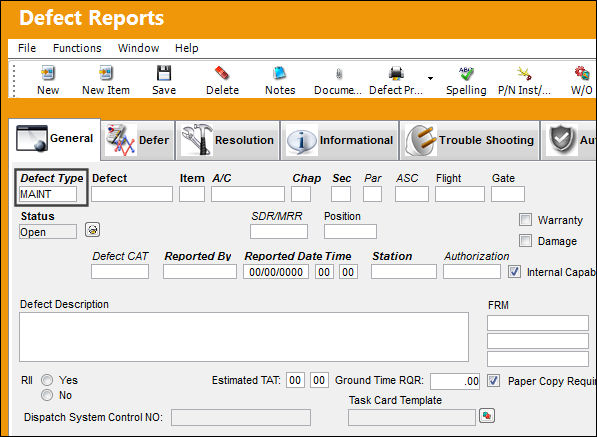Viewport: 597px width, 437px height.
Task: Click the Reported Date field 00/00/0000
Action: pos(276,272)
